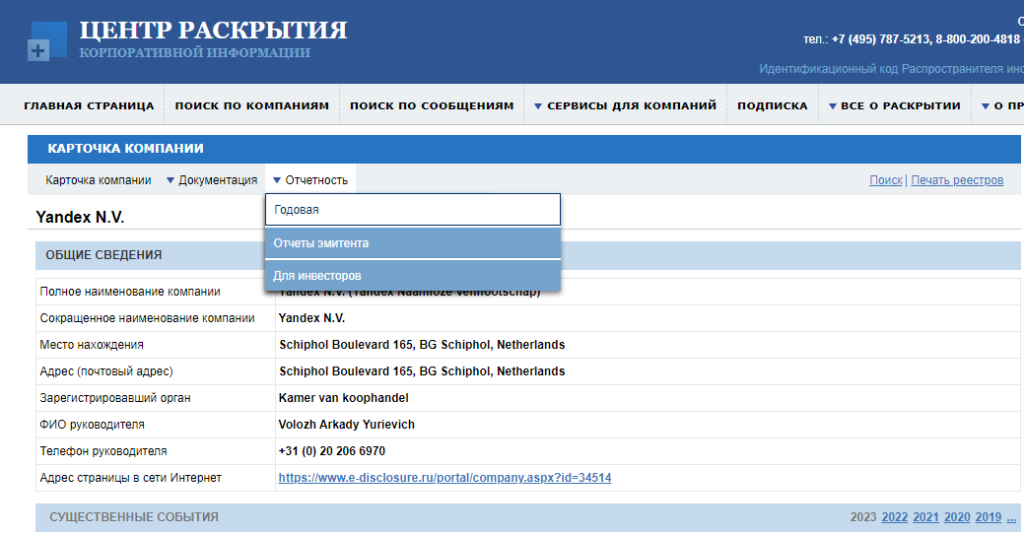This screenshot has width=1024, height=535.
Task: Choose Отчеты эмитента in menu
Action: click(x=413, y=243)
